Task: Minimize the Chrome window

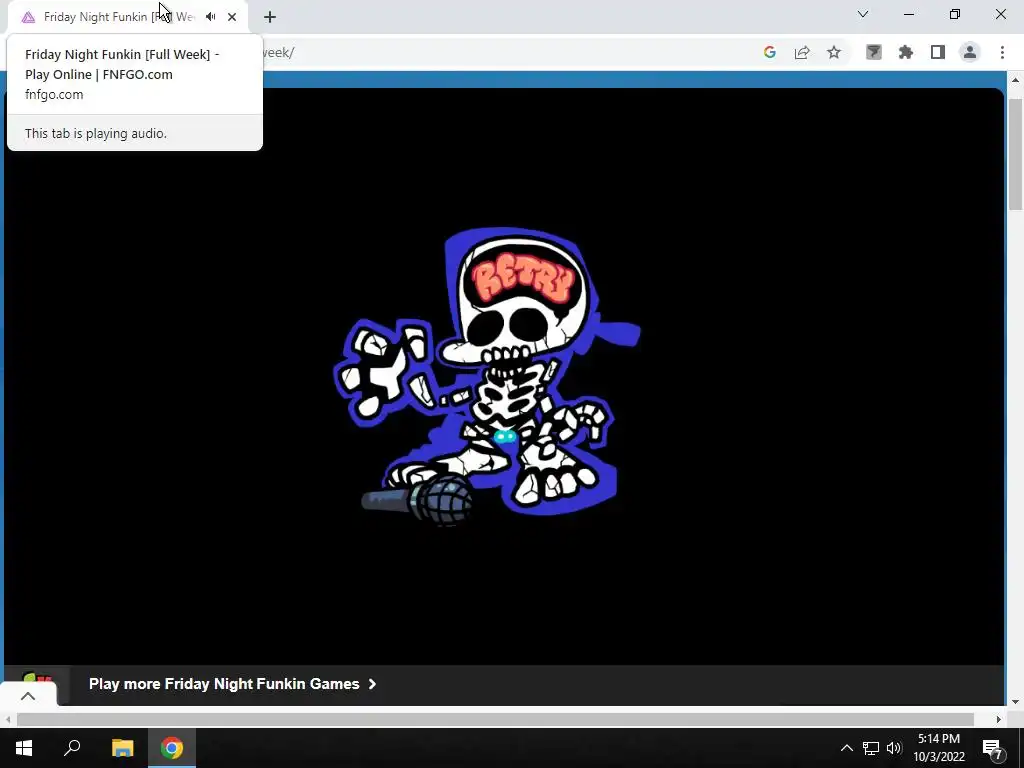Action: [x=909, y=14]
